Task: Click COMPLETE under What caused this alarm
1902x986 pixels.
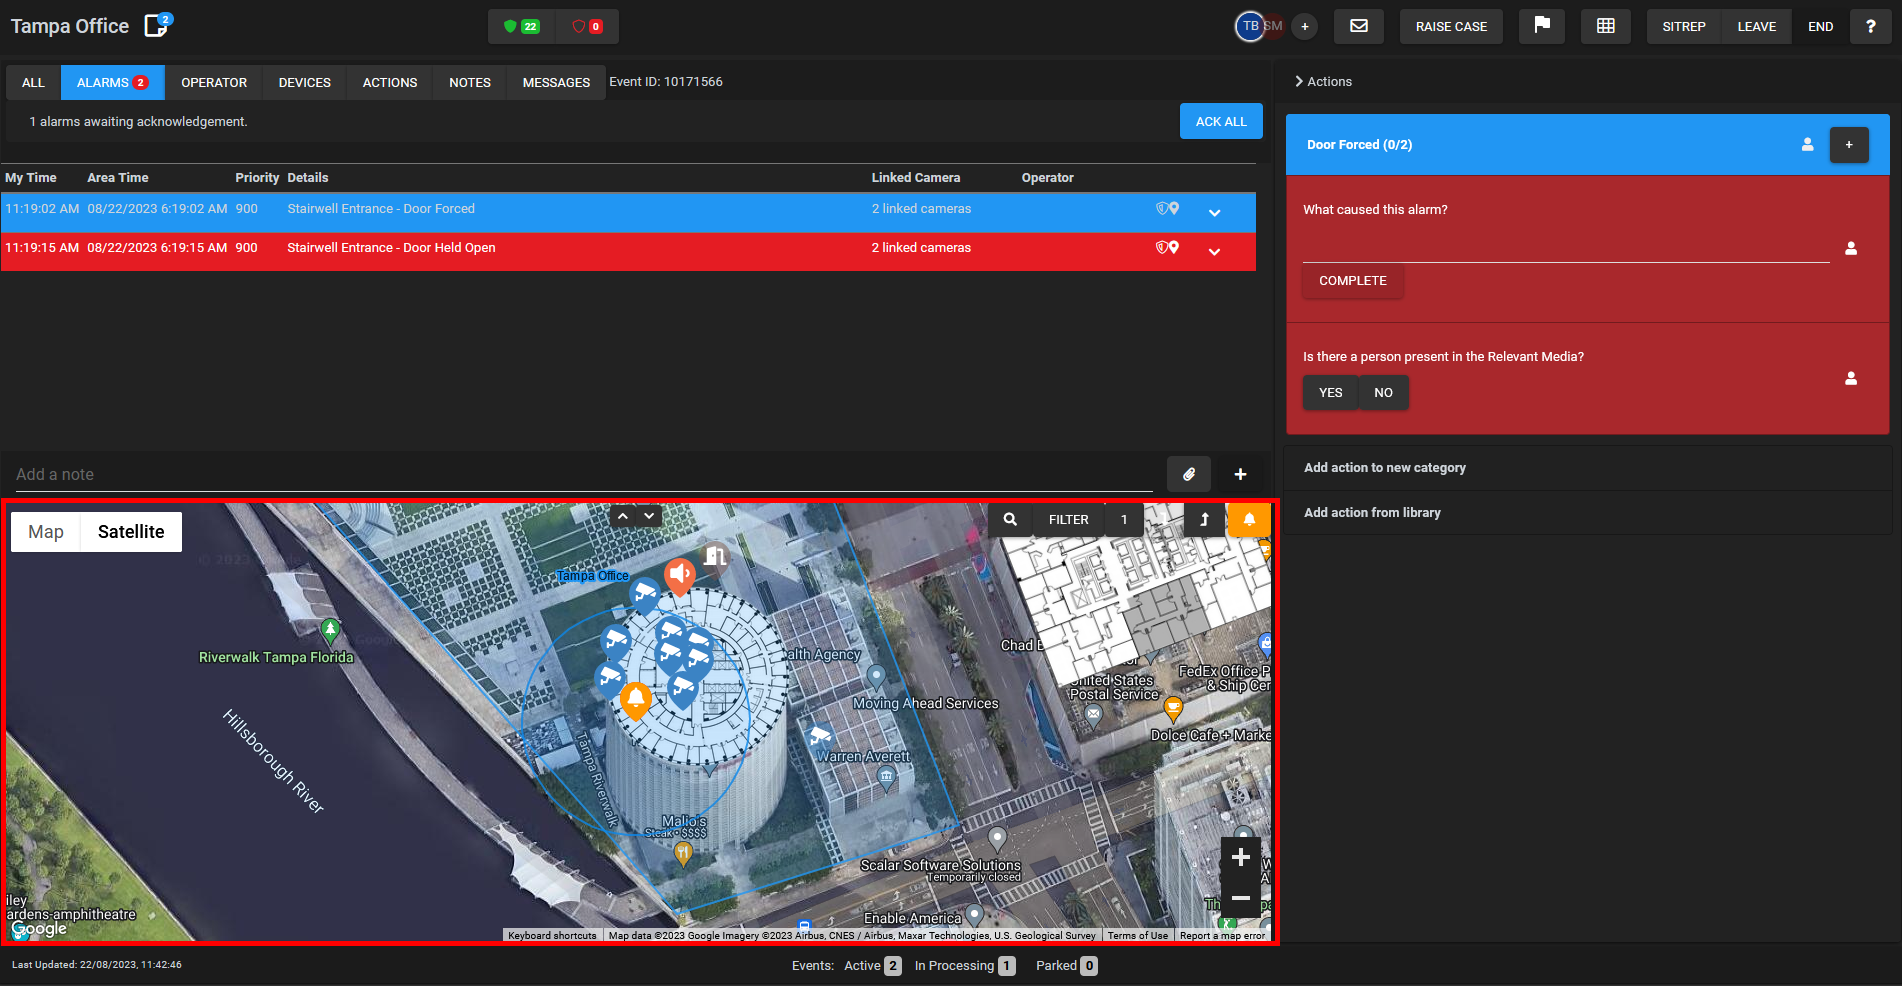Action: click(x=1352, y=281)
